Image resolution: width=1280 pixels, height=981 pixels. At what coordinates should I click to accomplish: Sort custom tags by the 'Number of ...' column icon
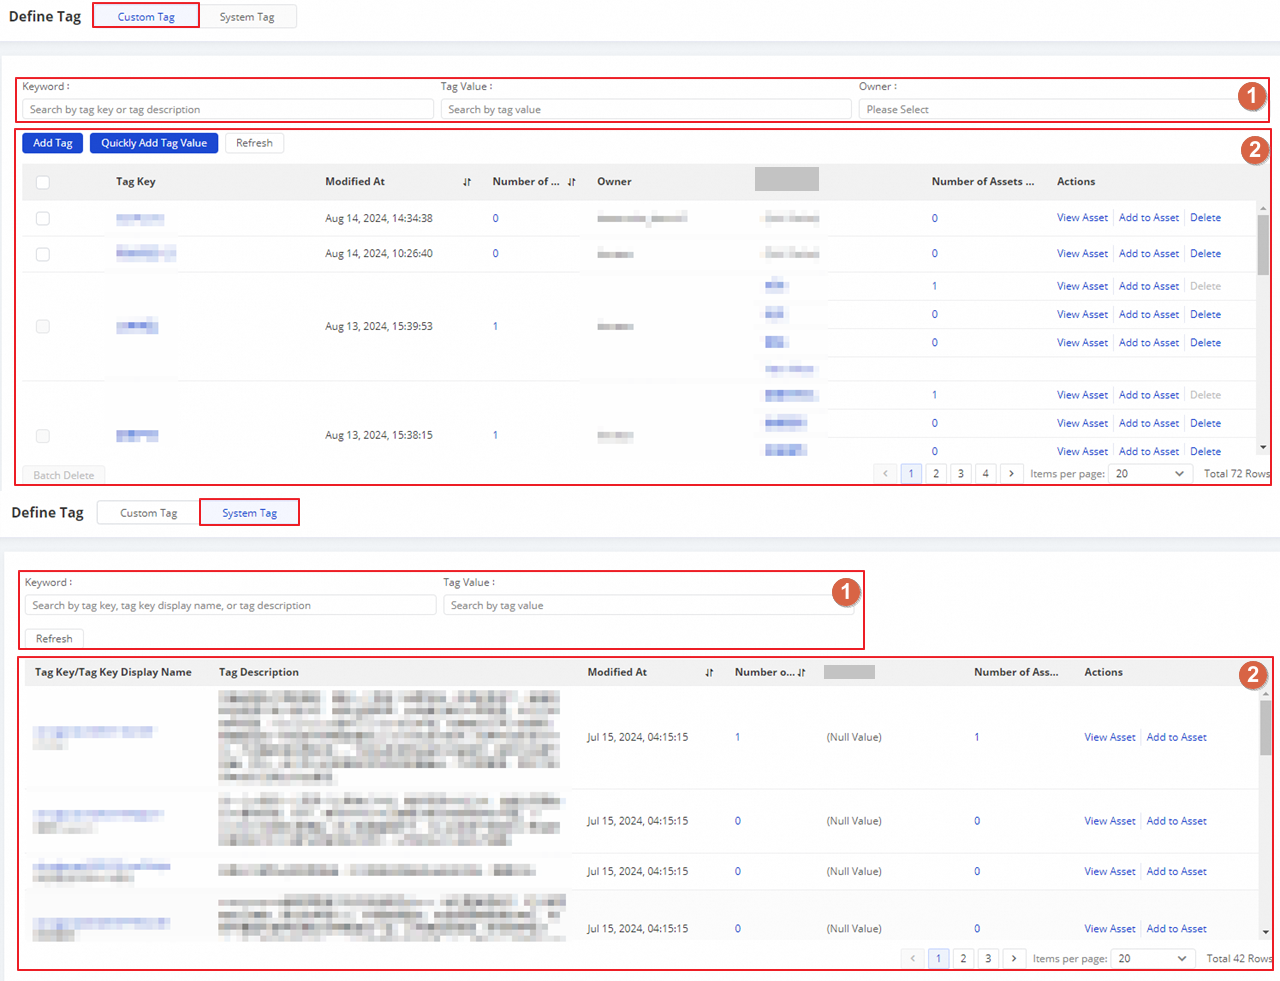click(572, 182)
